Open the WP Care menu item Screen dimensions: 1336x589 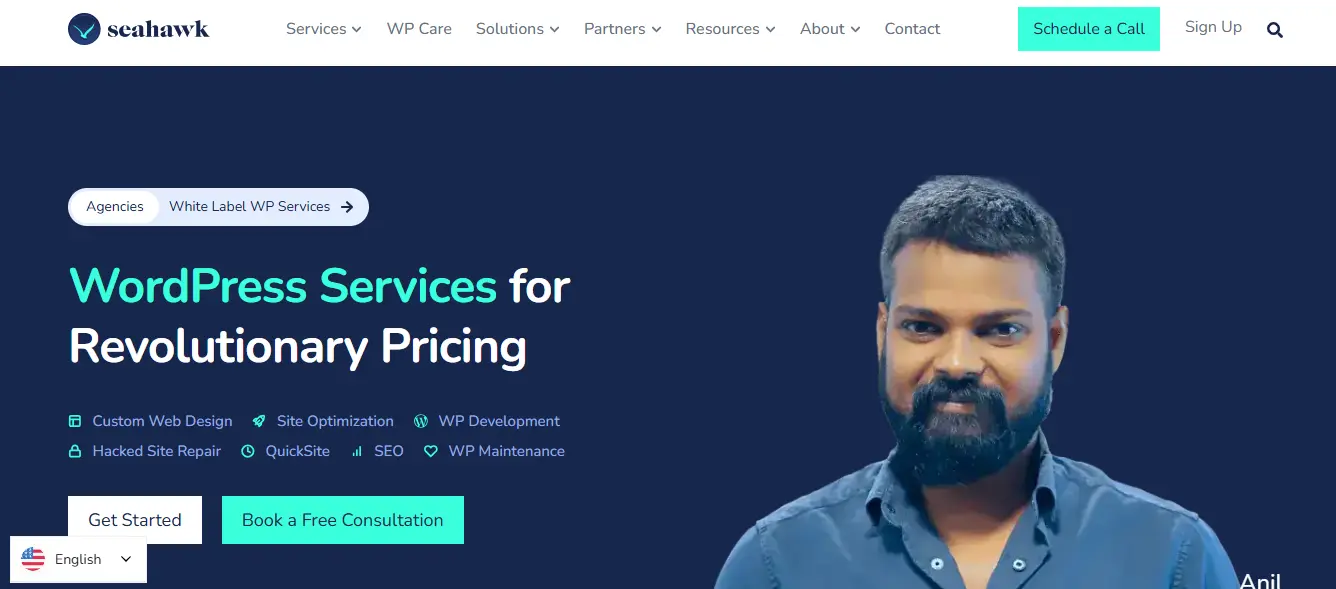click(419, 29)
